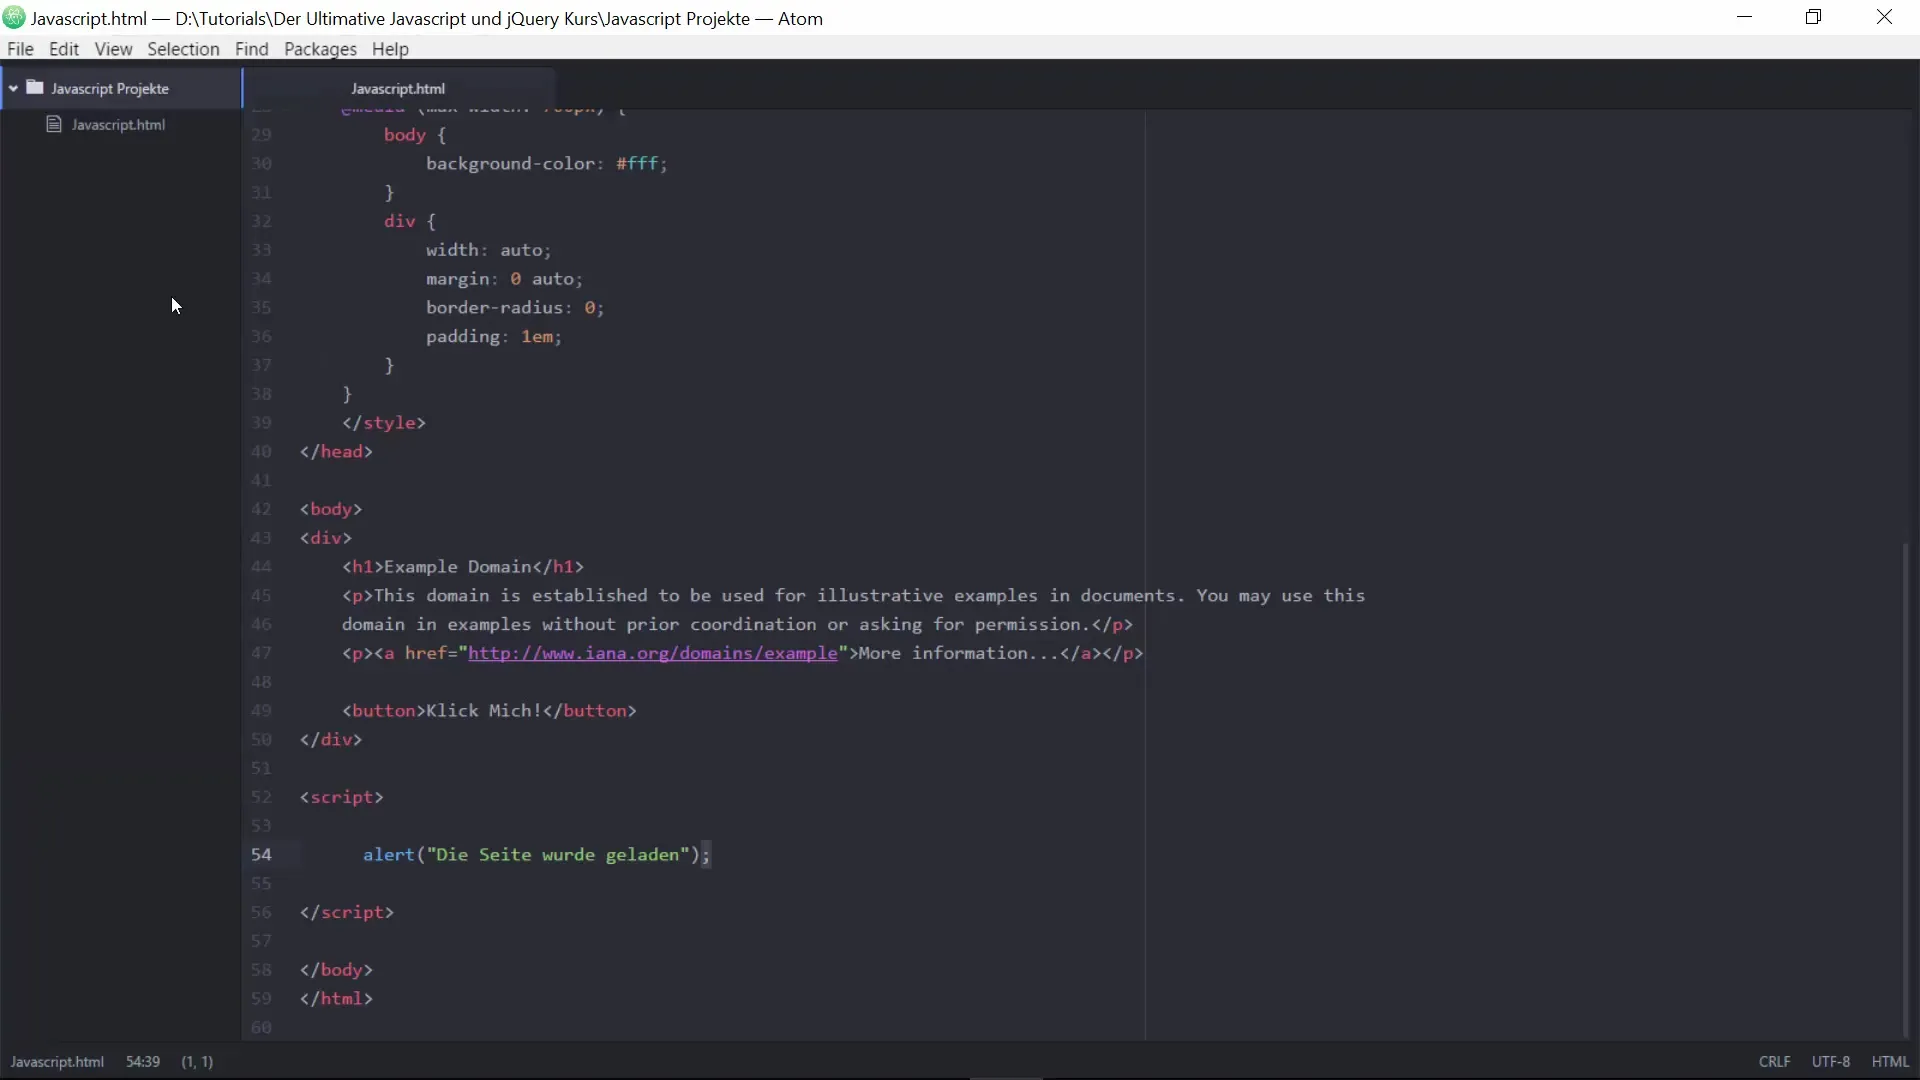1920x1080 pixels.
Task: Open the Packages menu
Action: point(320,49)
